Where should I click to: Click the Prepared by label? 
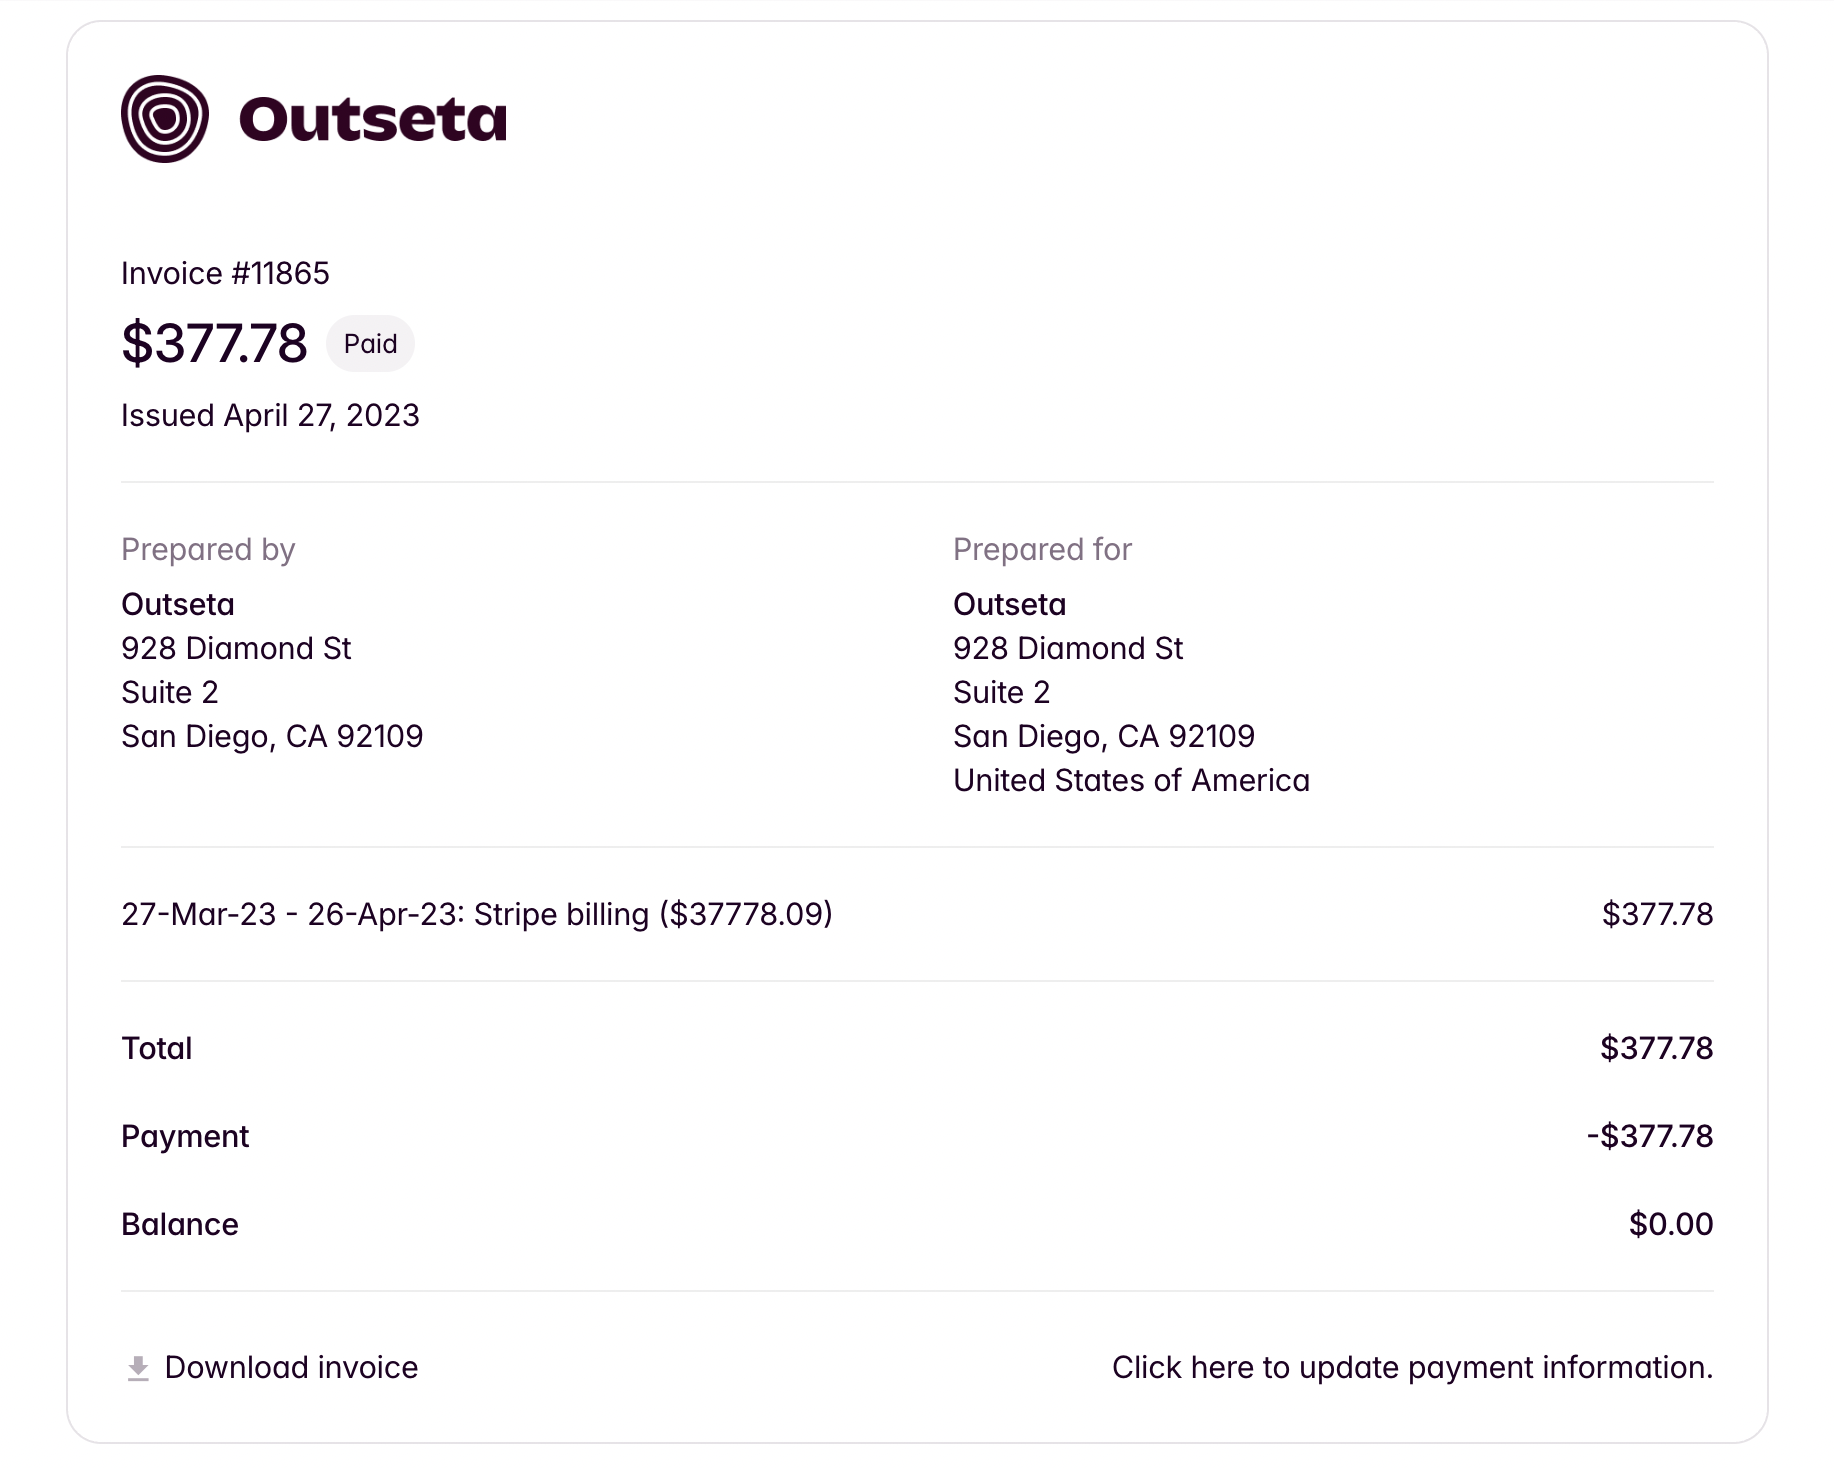(x=208, y=550)
